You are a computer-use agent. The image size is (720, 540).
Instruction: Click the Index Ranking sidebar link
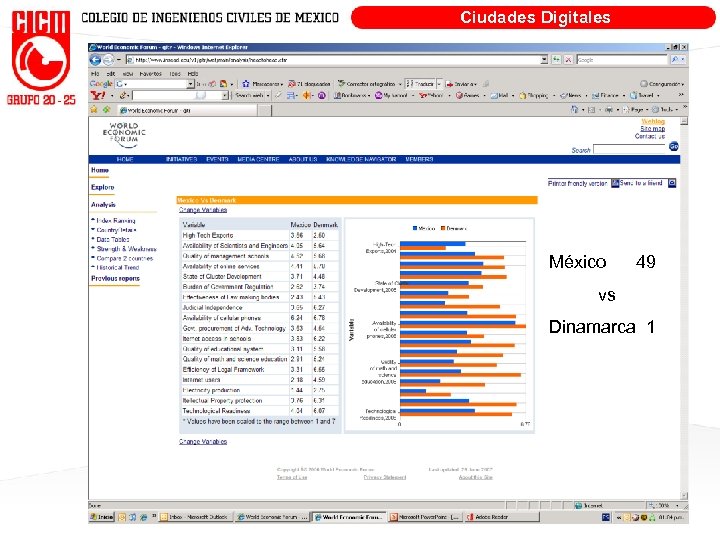[116, 221]
